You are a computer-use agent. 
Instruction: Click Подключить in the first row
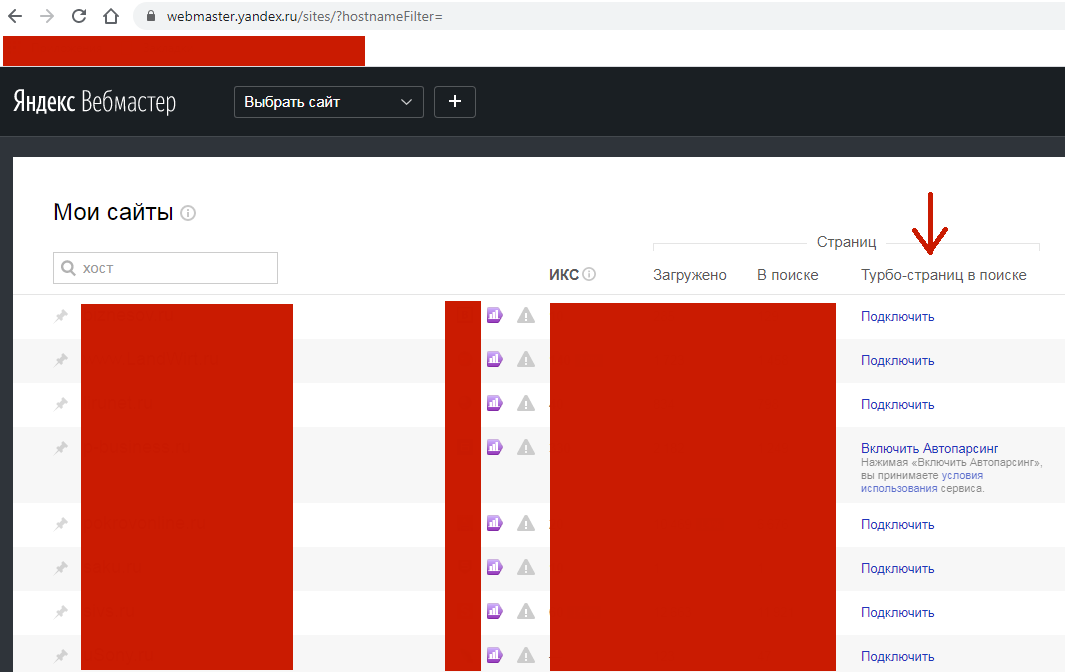(x=897, y=317)
